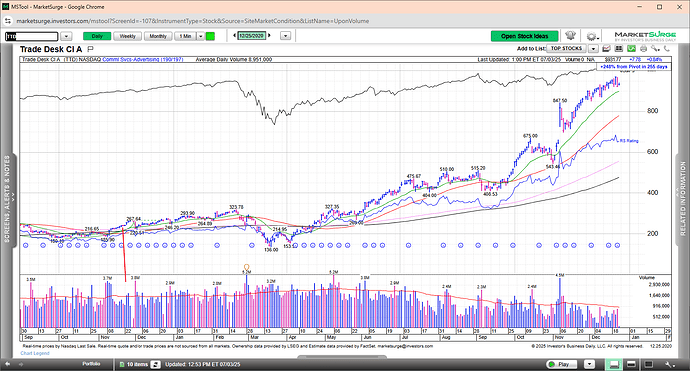Expand the Add to List dropdown
Screen dimensions: 690x371
[593, 49]
